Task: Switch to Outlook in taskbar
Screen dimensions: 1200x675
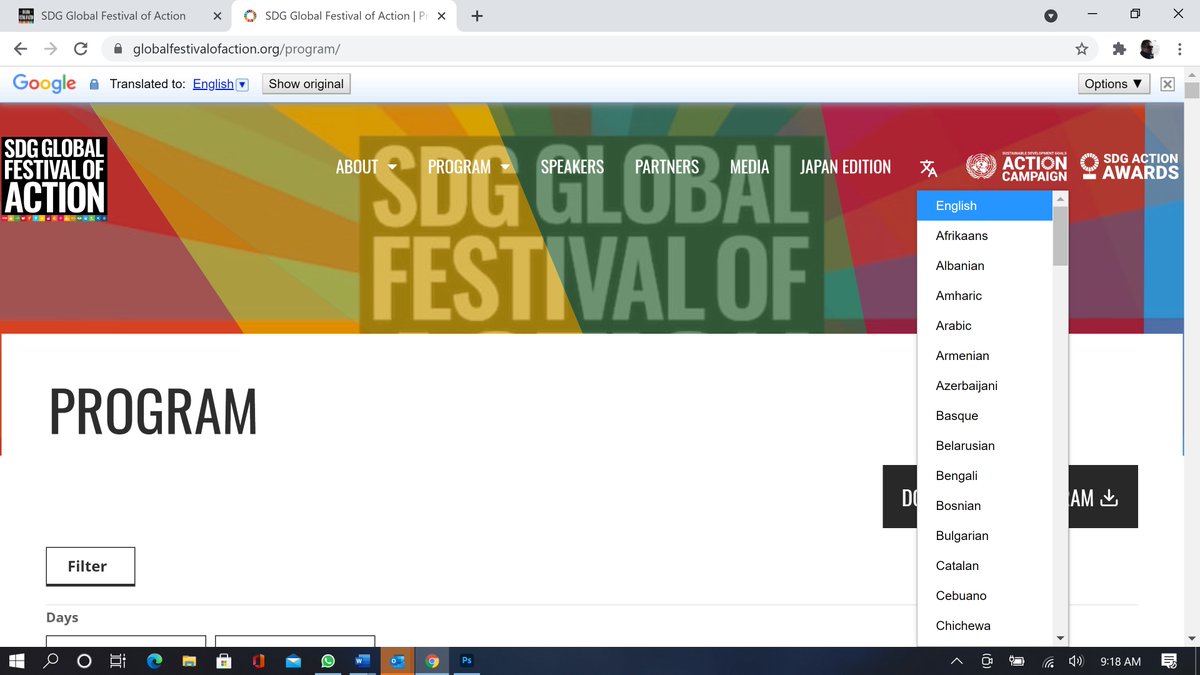Action: [397, 661]
